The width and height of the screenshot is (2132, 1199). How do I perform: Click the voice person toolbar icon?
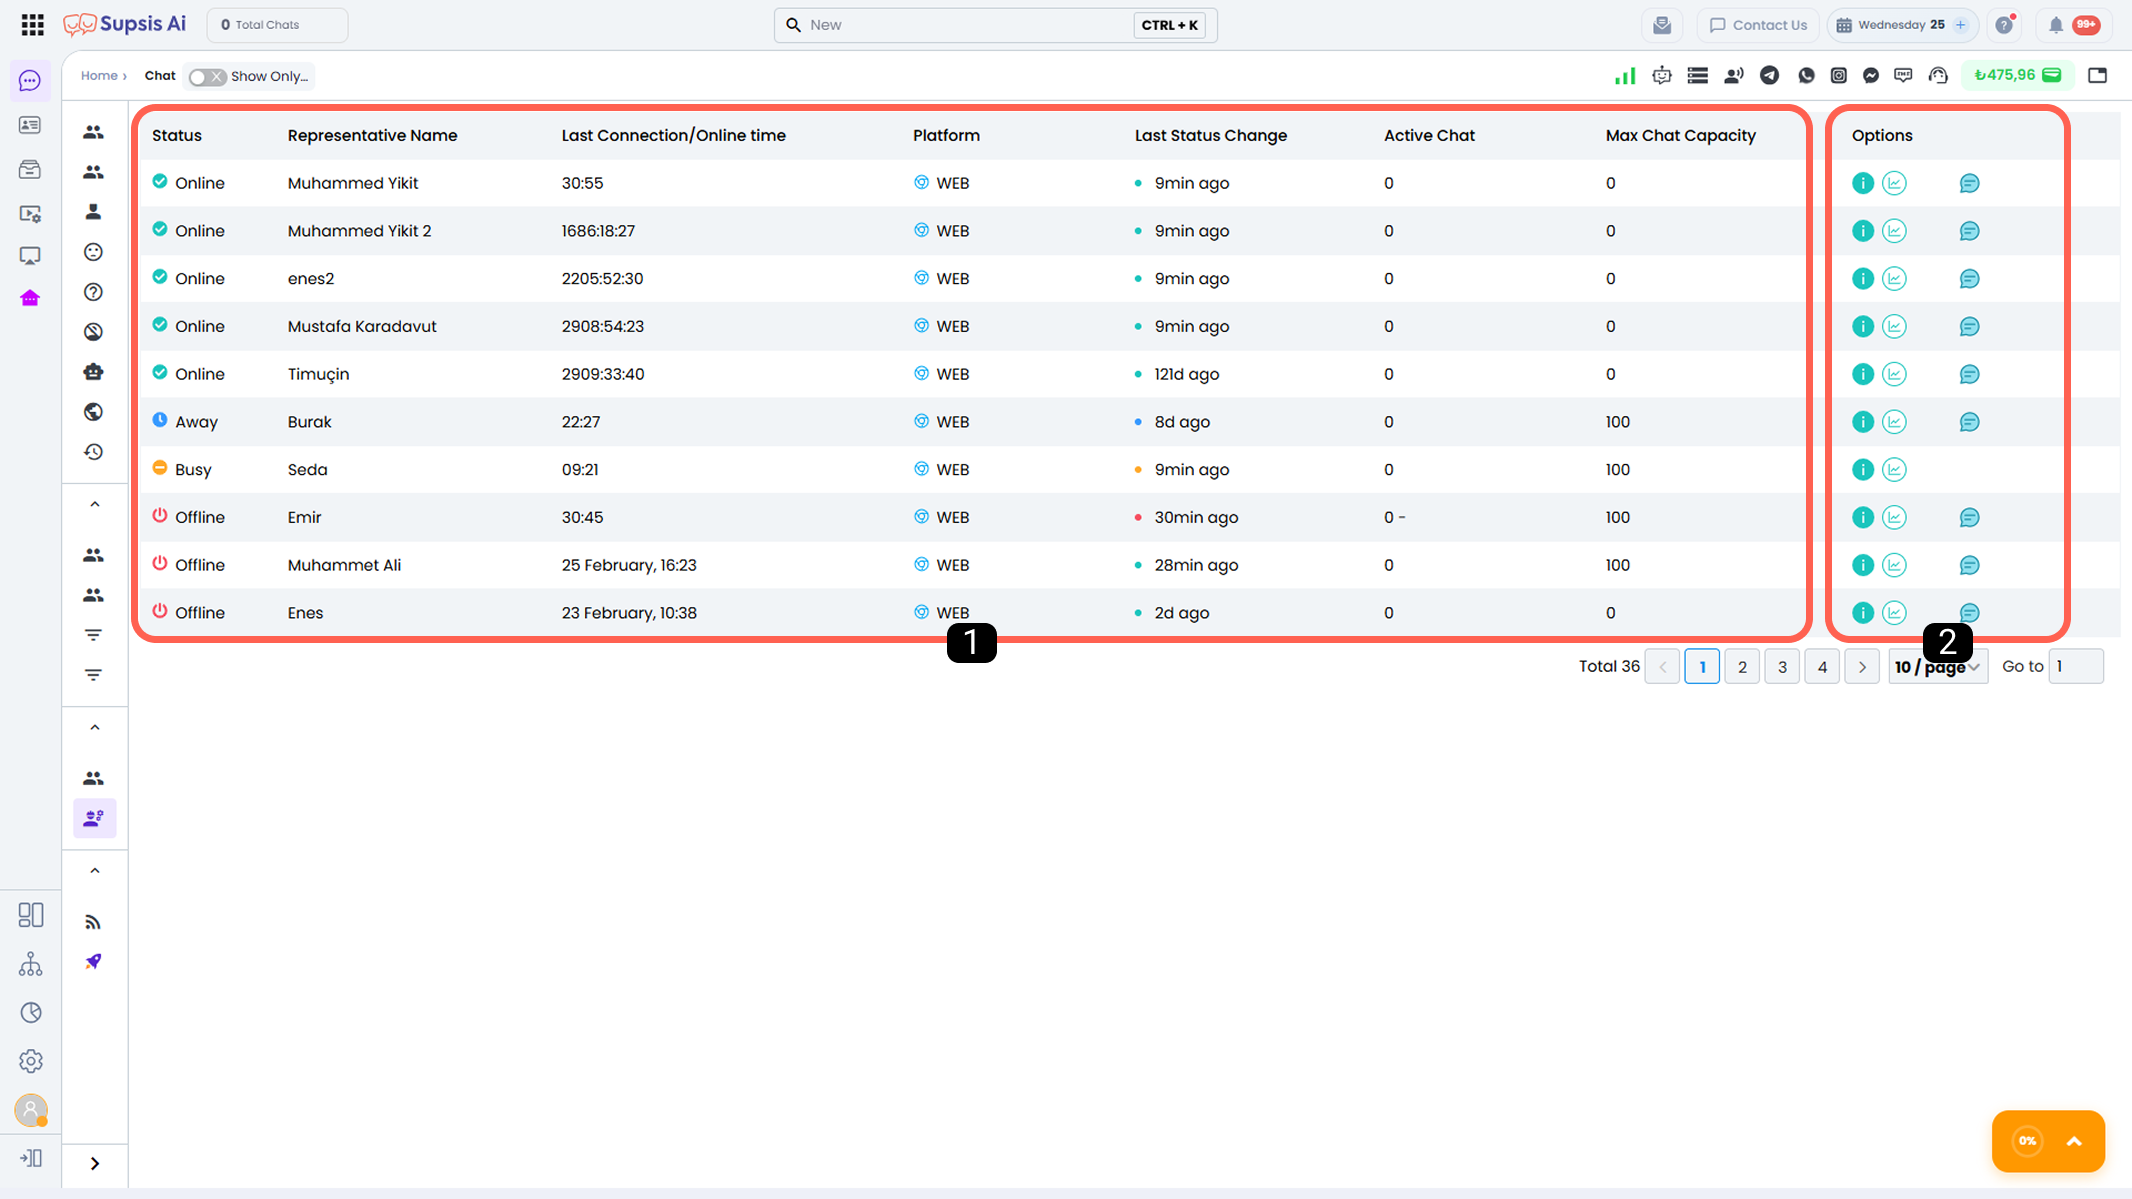pyautogui.click(x=1734, y=75)
